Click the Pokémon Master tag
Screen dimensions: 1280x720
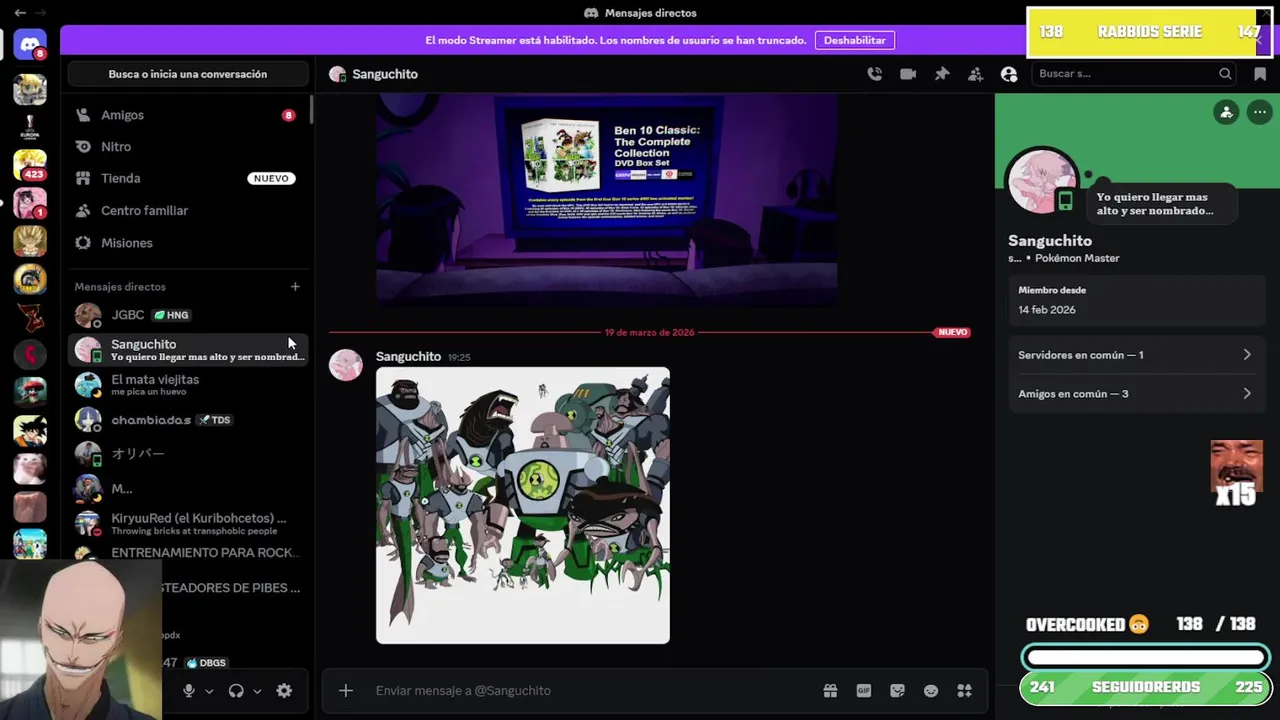click(x=1077, y=258)
